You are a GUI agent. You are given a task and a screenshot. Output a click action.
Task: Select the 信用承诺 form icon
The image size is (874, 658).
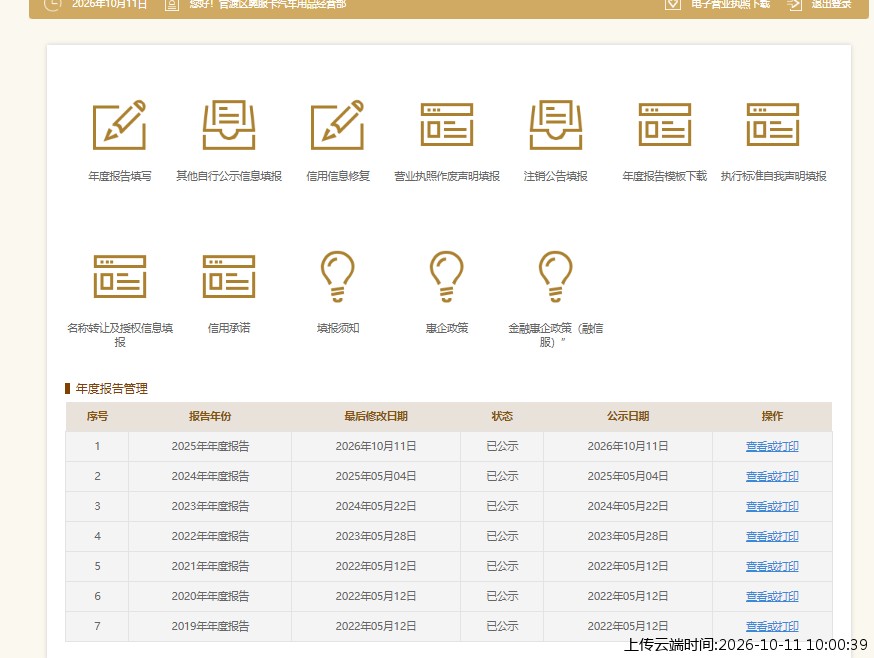[229, 277]
